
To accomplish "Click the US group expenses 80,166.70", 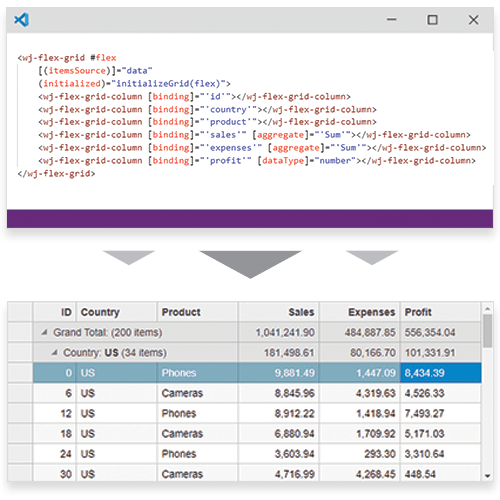I will tap(359, 352).
